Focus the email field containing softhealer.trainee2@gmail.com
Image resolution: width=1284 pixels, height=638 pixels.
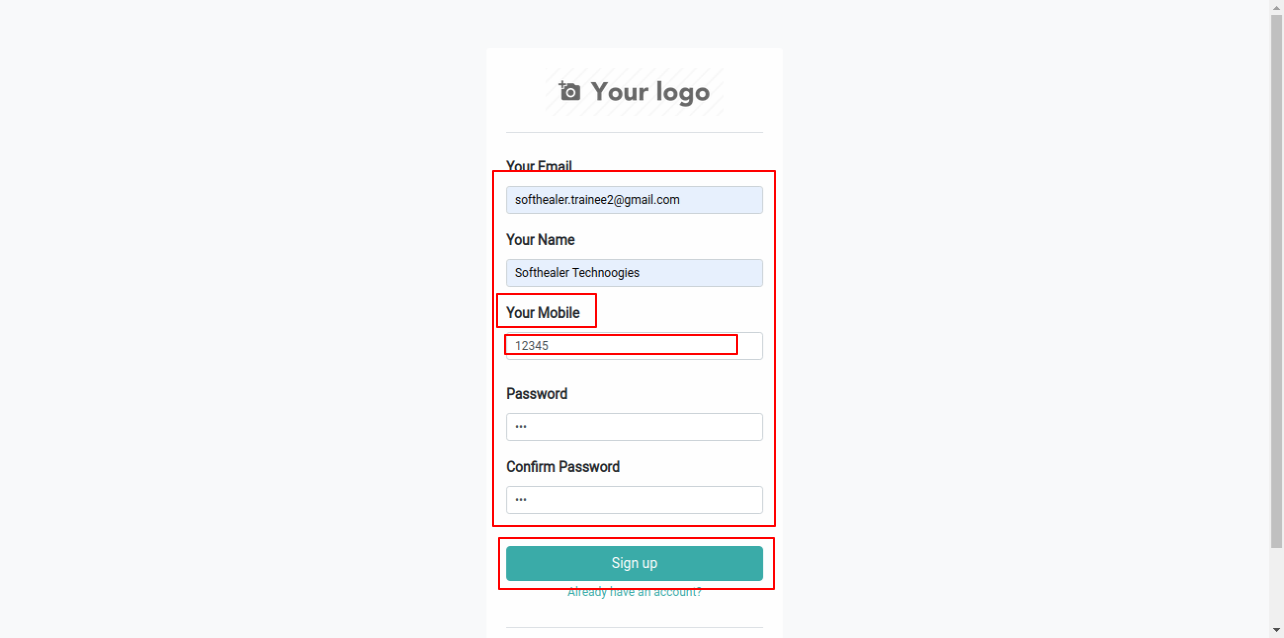point(634,200)
